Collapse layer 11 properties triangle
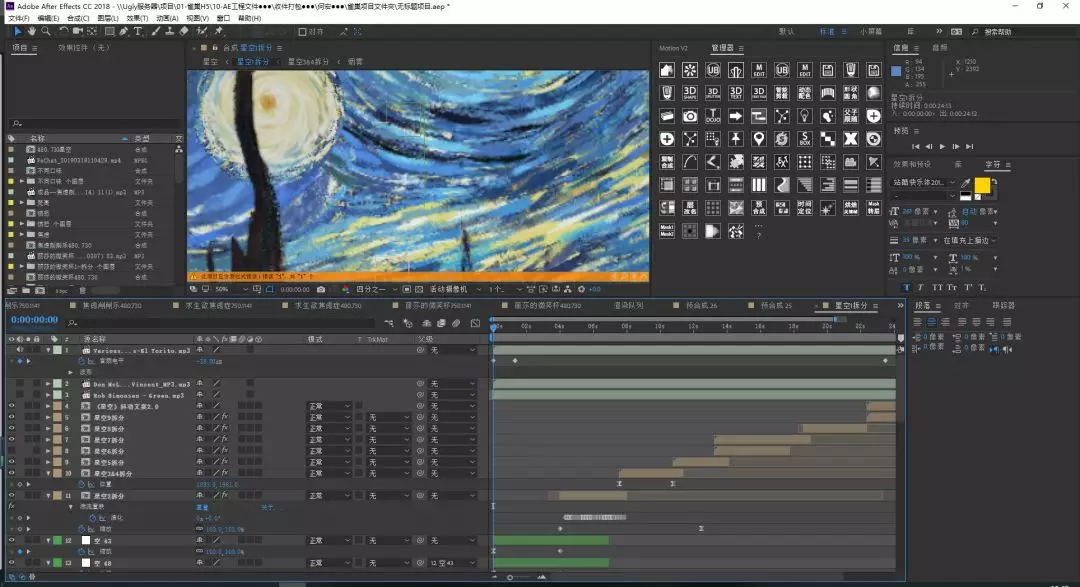Viewport: 1080px width, 587px height. 47,495
